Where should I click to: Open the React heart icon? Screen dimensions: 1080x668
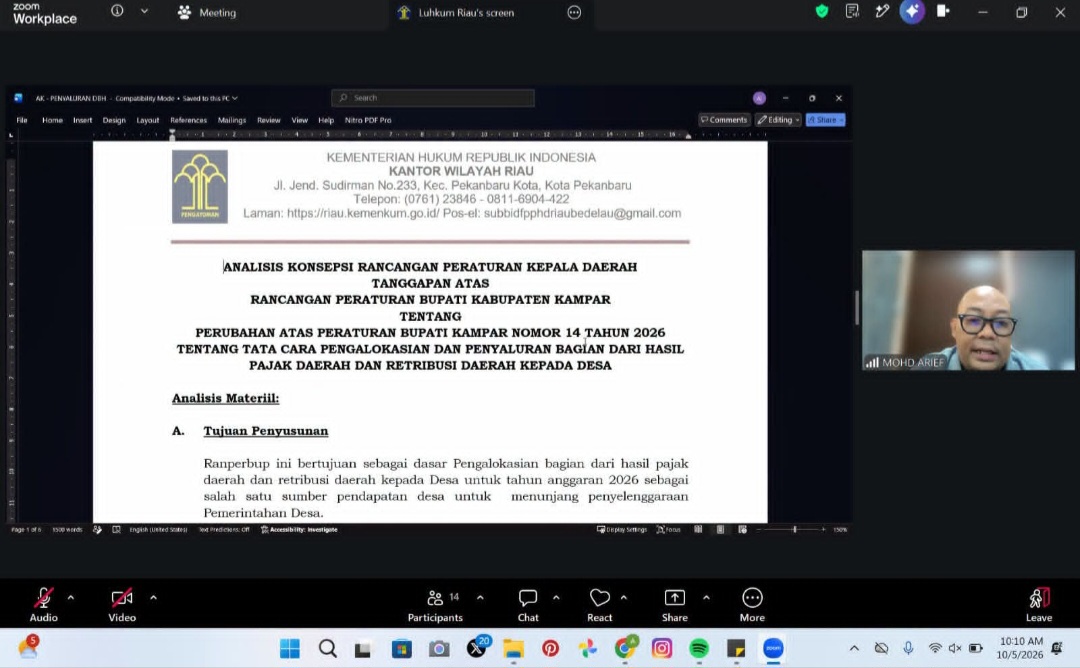click(x=600, y=598)
